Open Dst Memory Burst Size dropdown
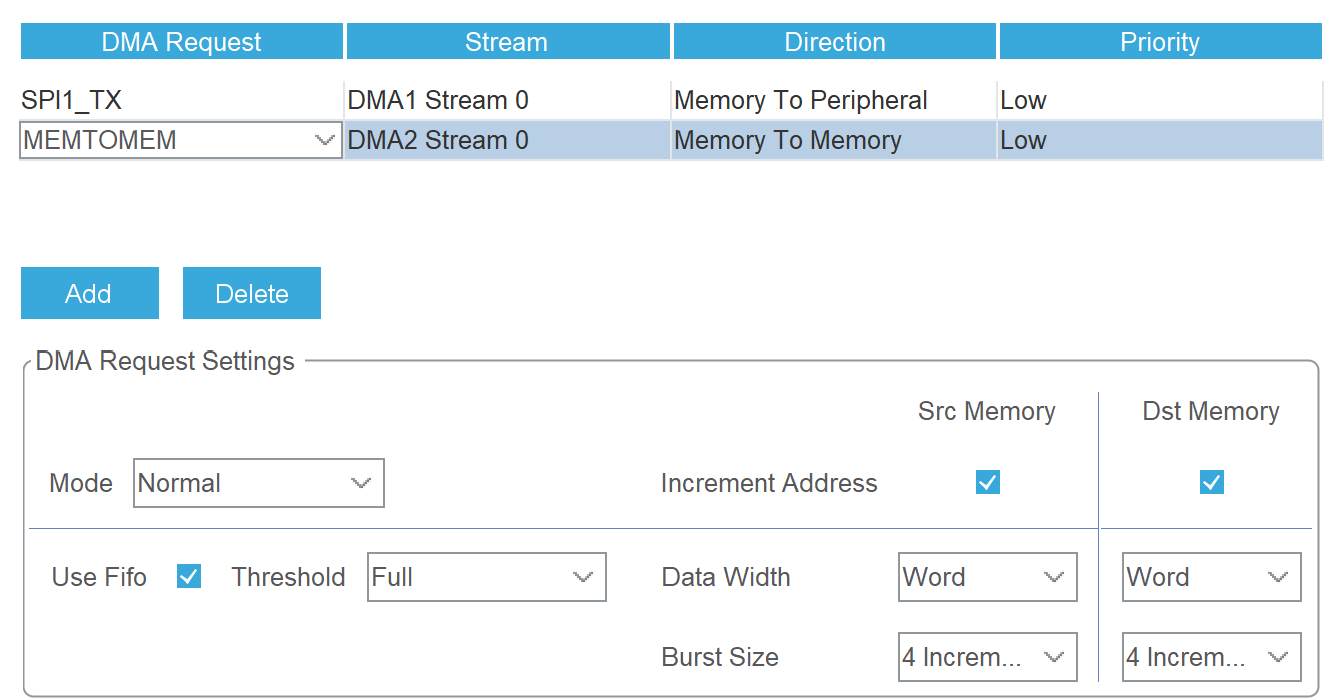 1211,657
